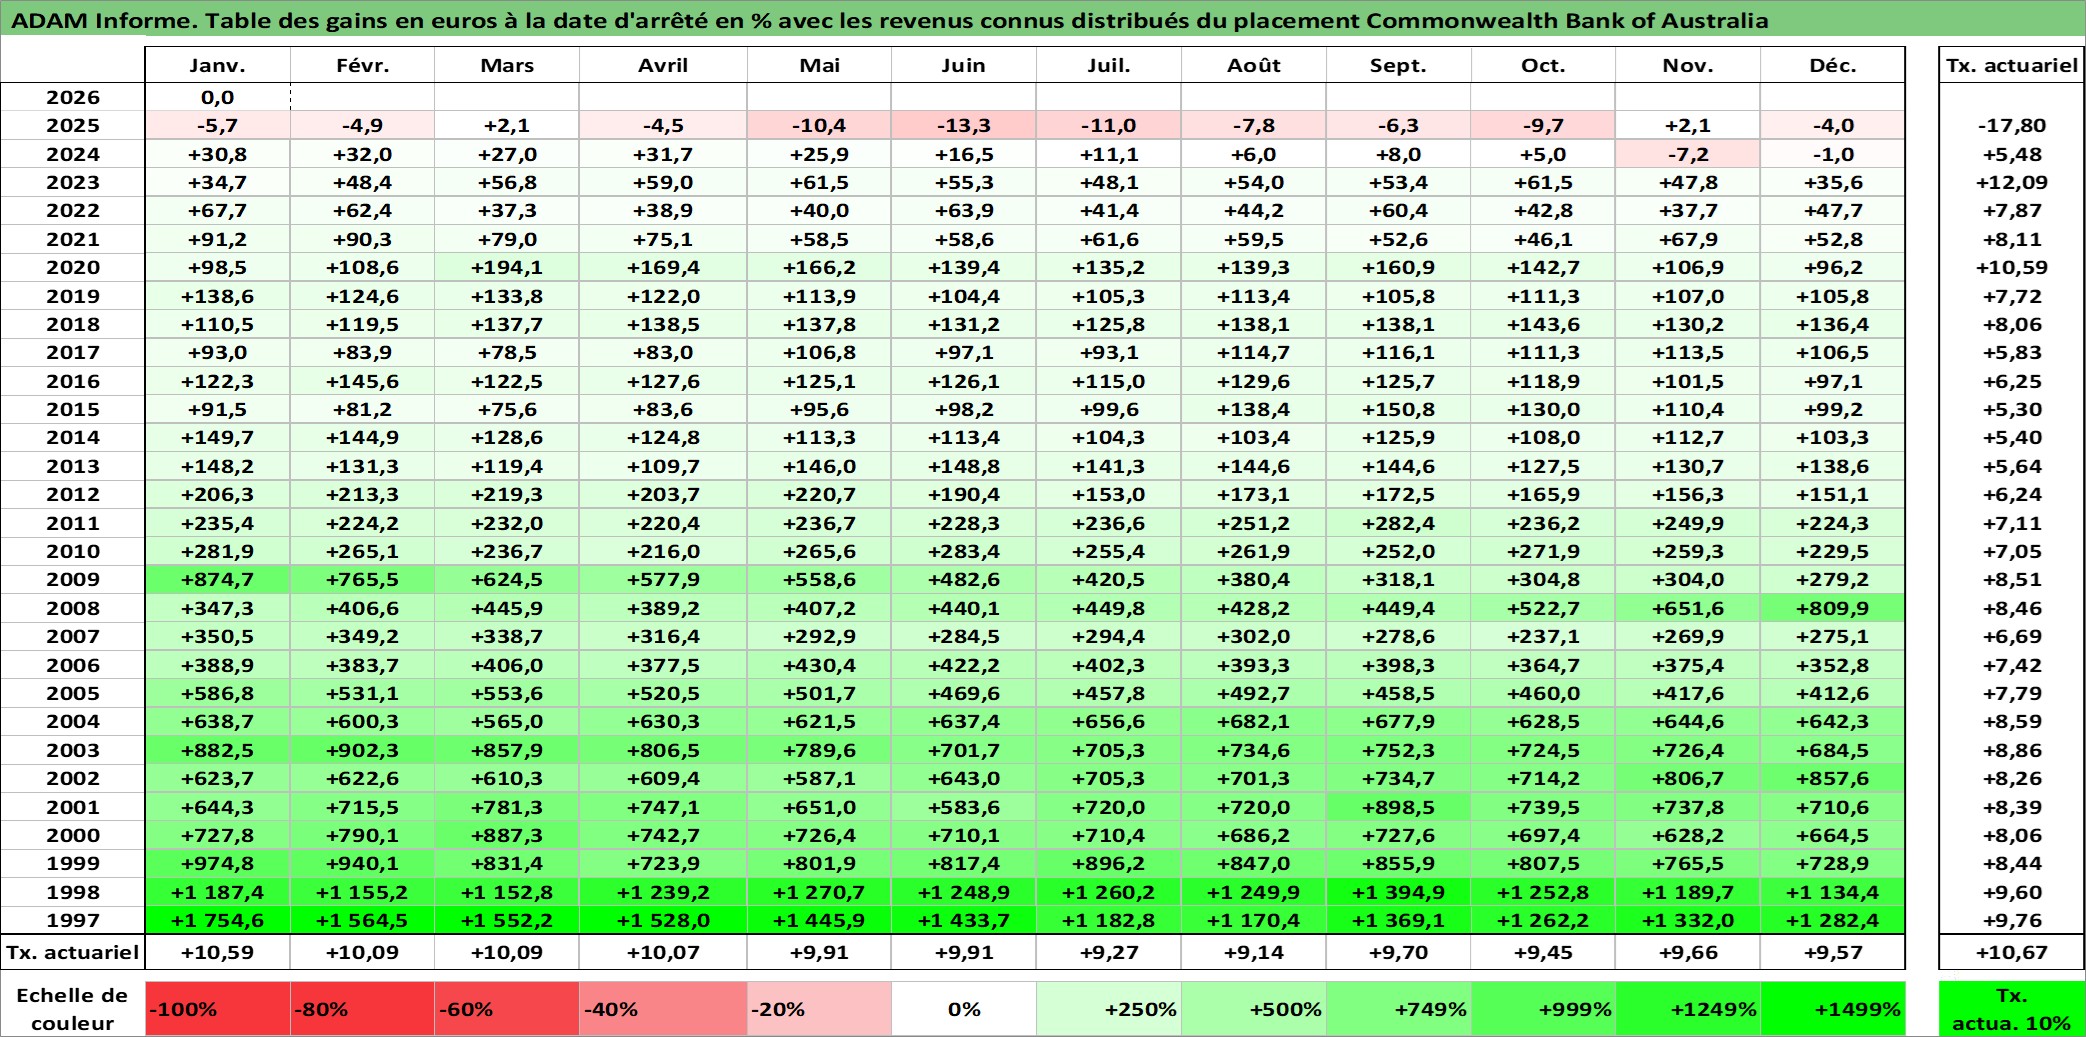2086x1037 pixels.
Task: Click the 0,0 cell for January 2026
Action: (218, 97)
